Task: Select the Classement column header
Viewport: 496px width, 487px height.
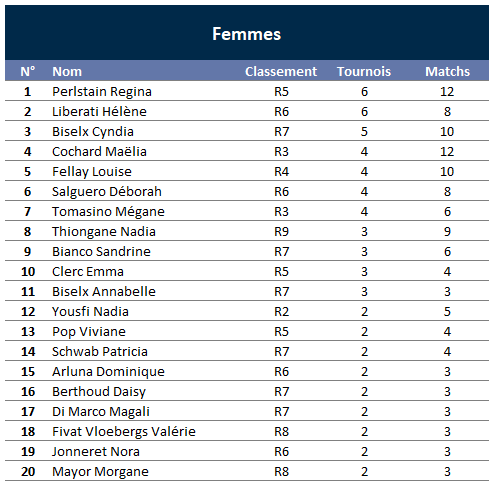Action: pos(281,71)
